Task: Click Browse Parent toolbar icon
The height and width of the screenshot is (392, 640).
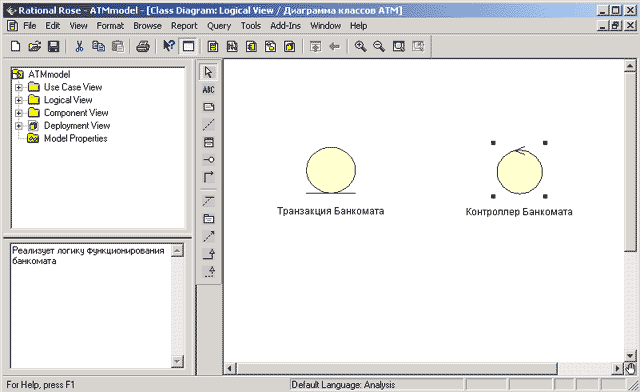Action: pos(315,46)
